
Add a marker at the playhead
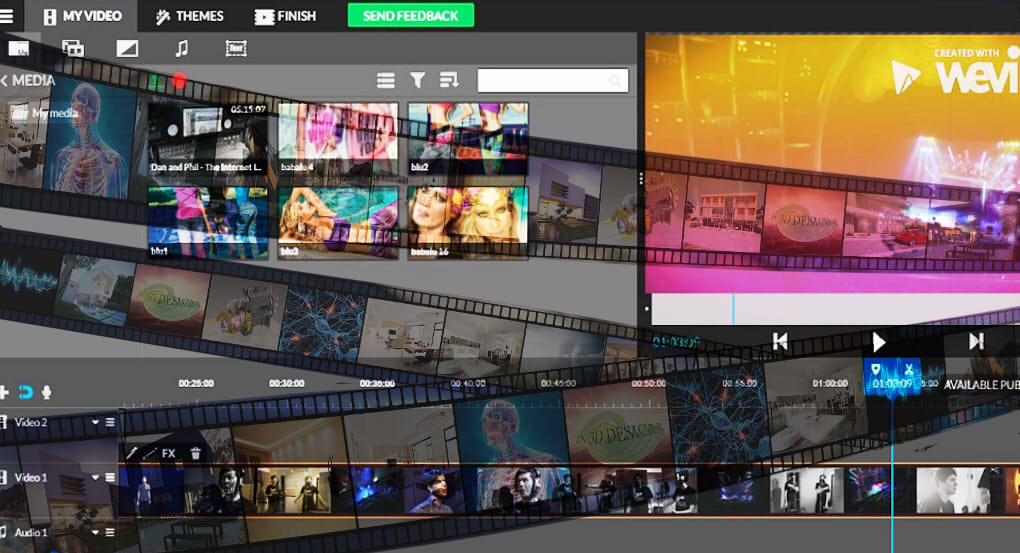coord(876,369)
